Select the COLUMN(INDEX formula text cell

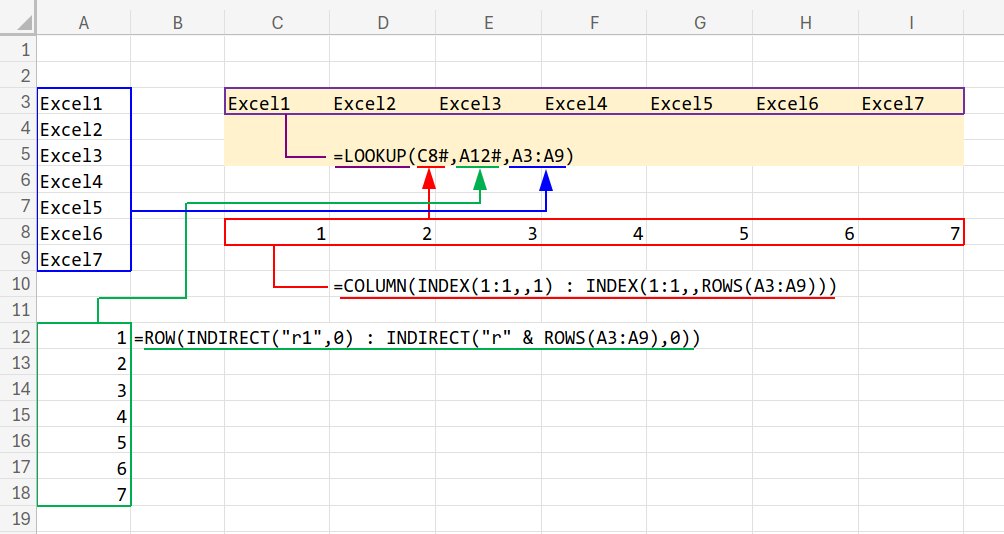[x=585, y=286]
